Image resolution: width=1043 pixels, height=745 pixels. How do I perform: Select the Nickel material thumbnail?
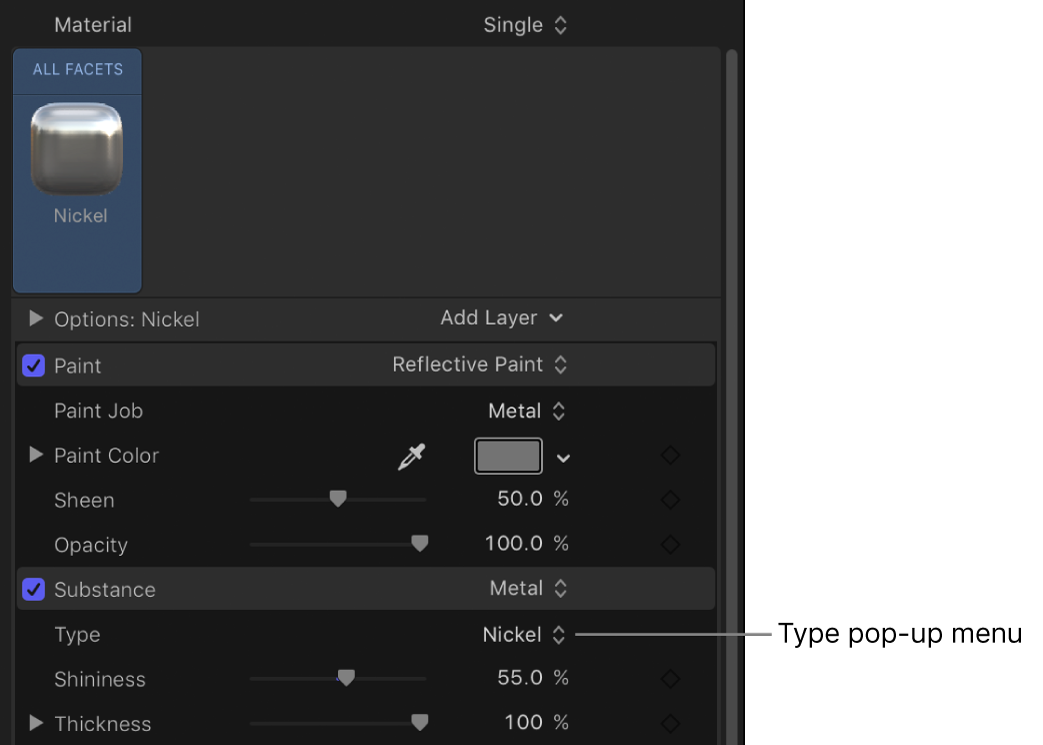click(x=80, y=150)
